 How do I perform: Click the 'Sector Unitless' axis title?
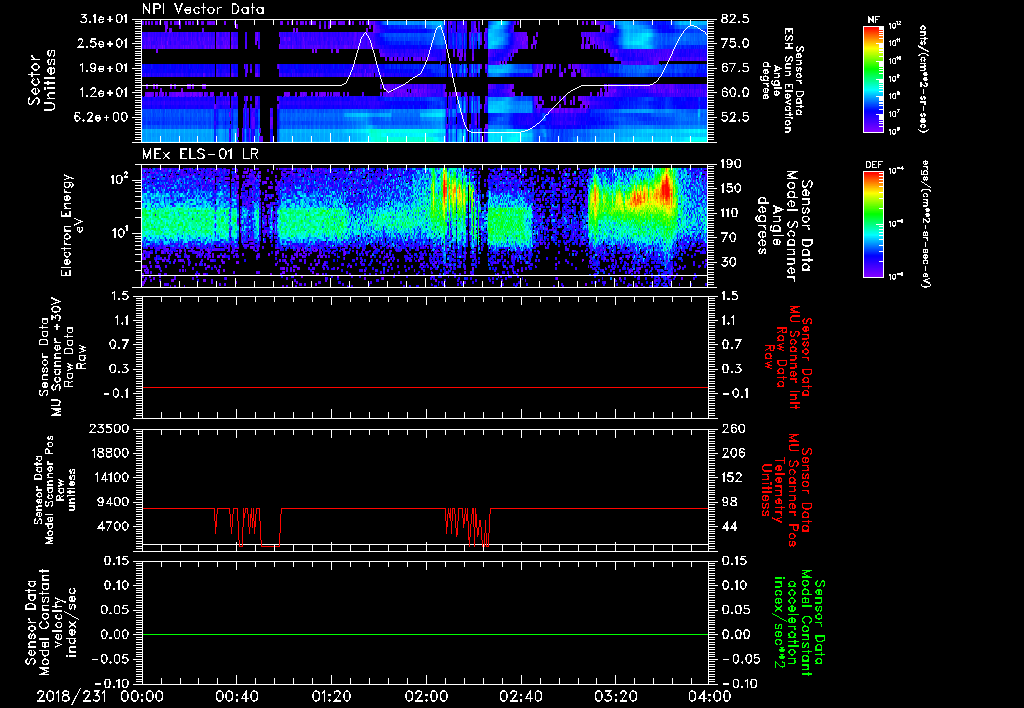pos(42,80)
